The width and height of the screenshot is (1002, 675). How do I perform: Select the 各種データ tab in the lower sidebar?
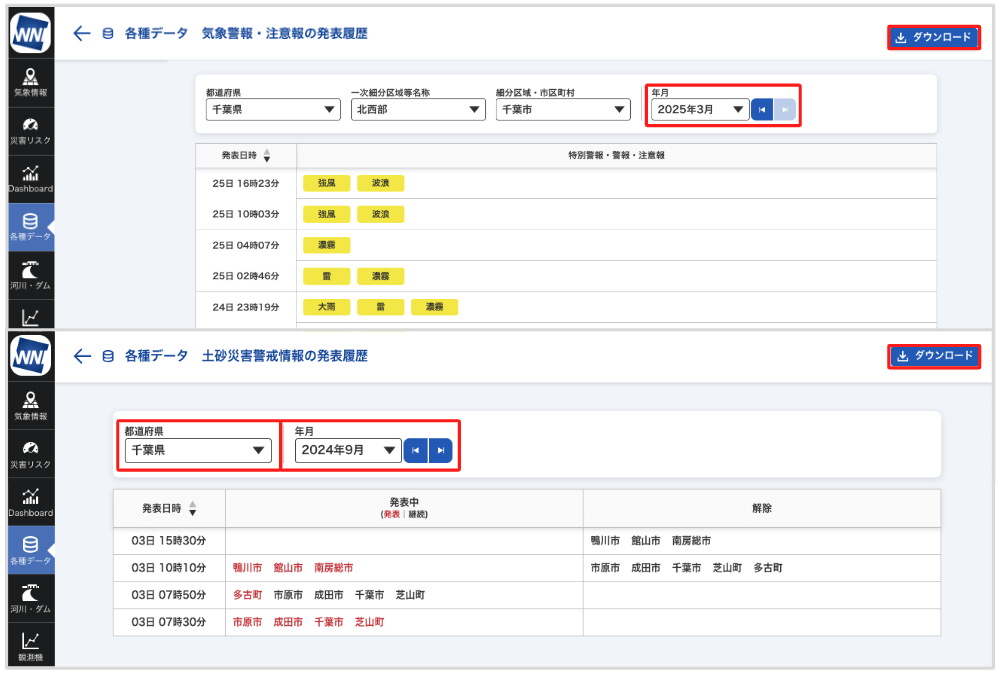pos(30,550)
